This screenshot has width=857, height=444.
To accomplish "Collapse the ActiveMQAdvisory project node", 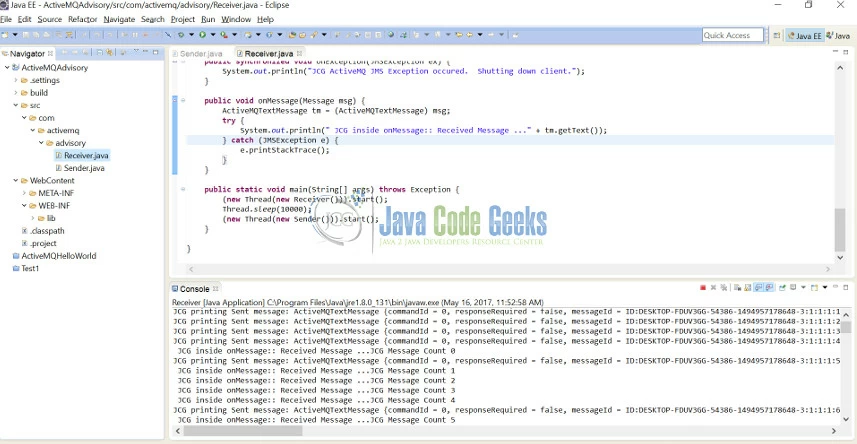I will pos(7,68).
